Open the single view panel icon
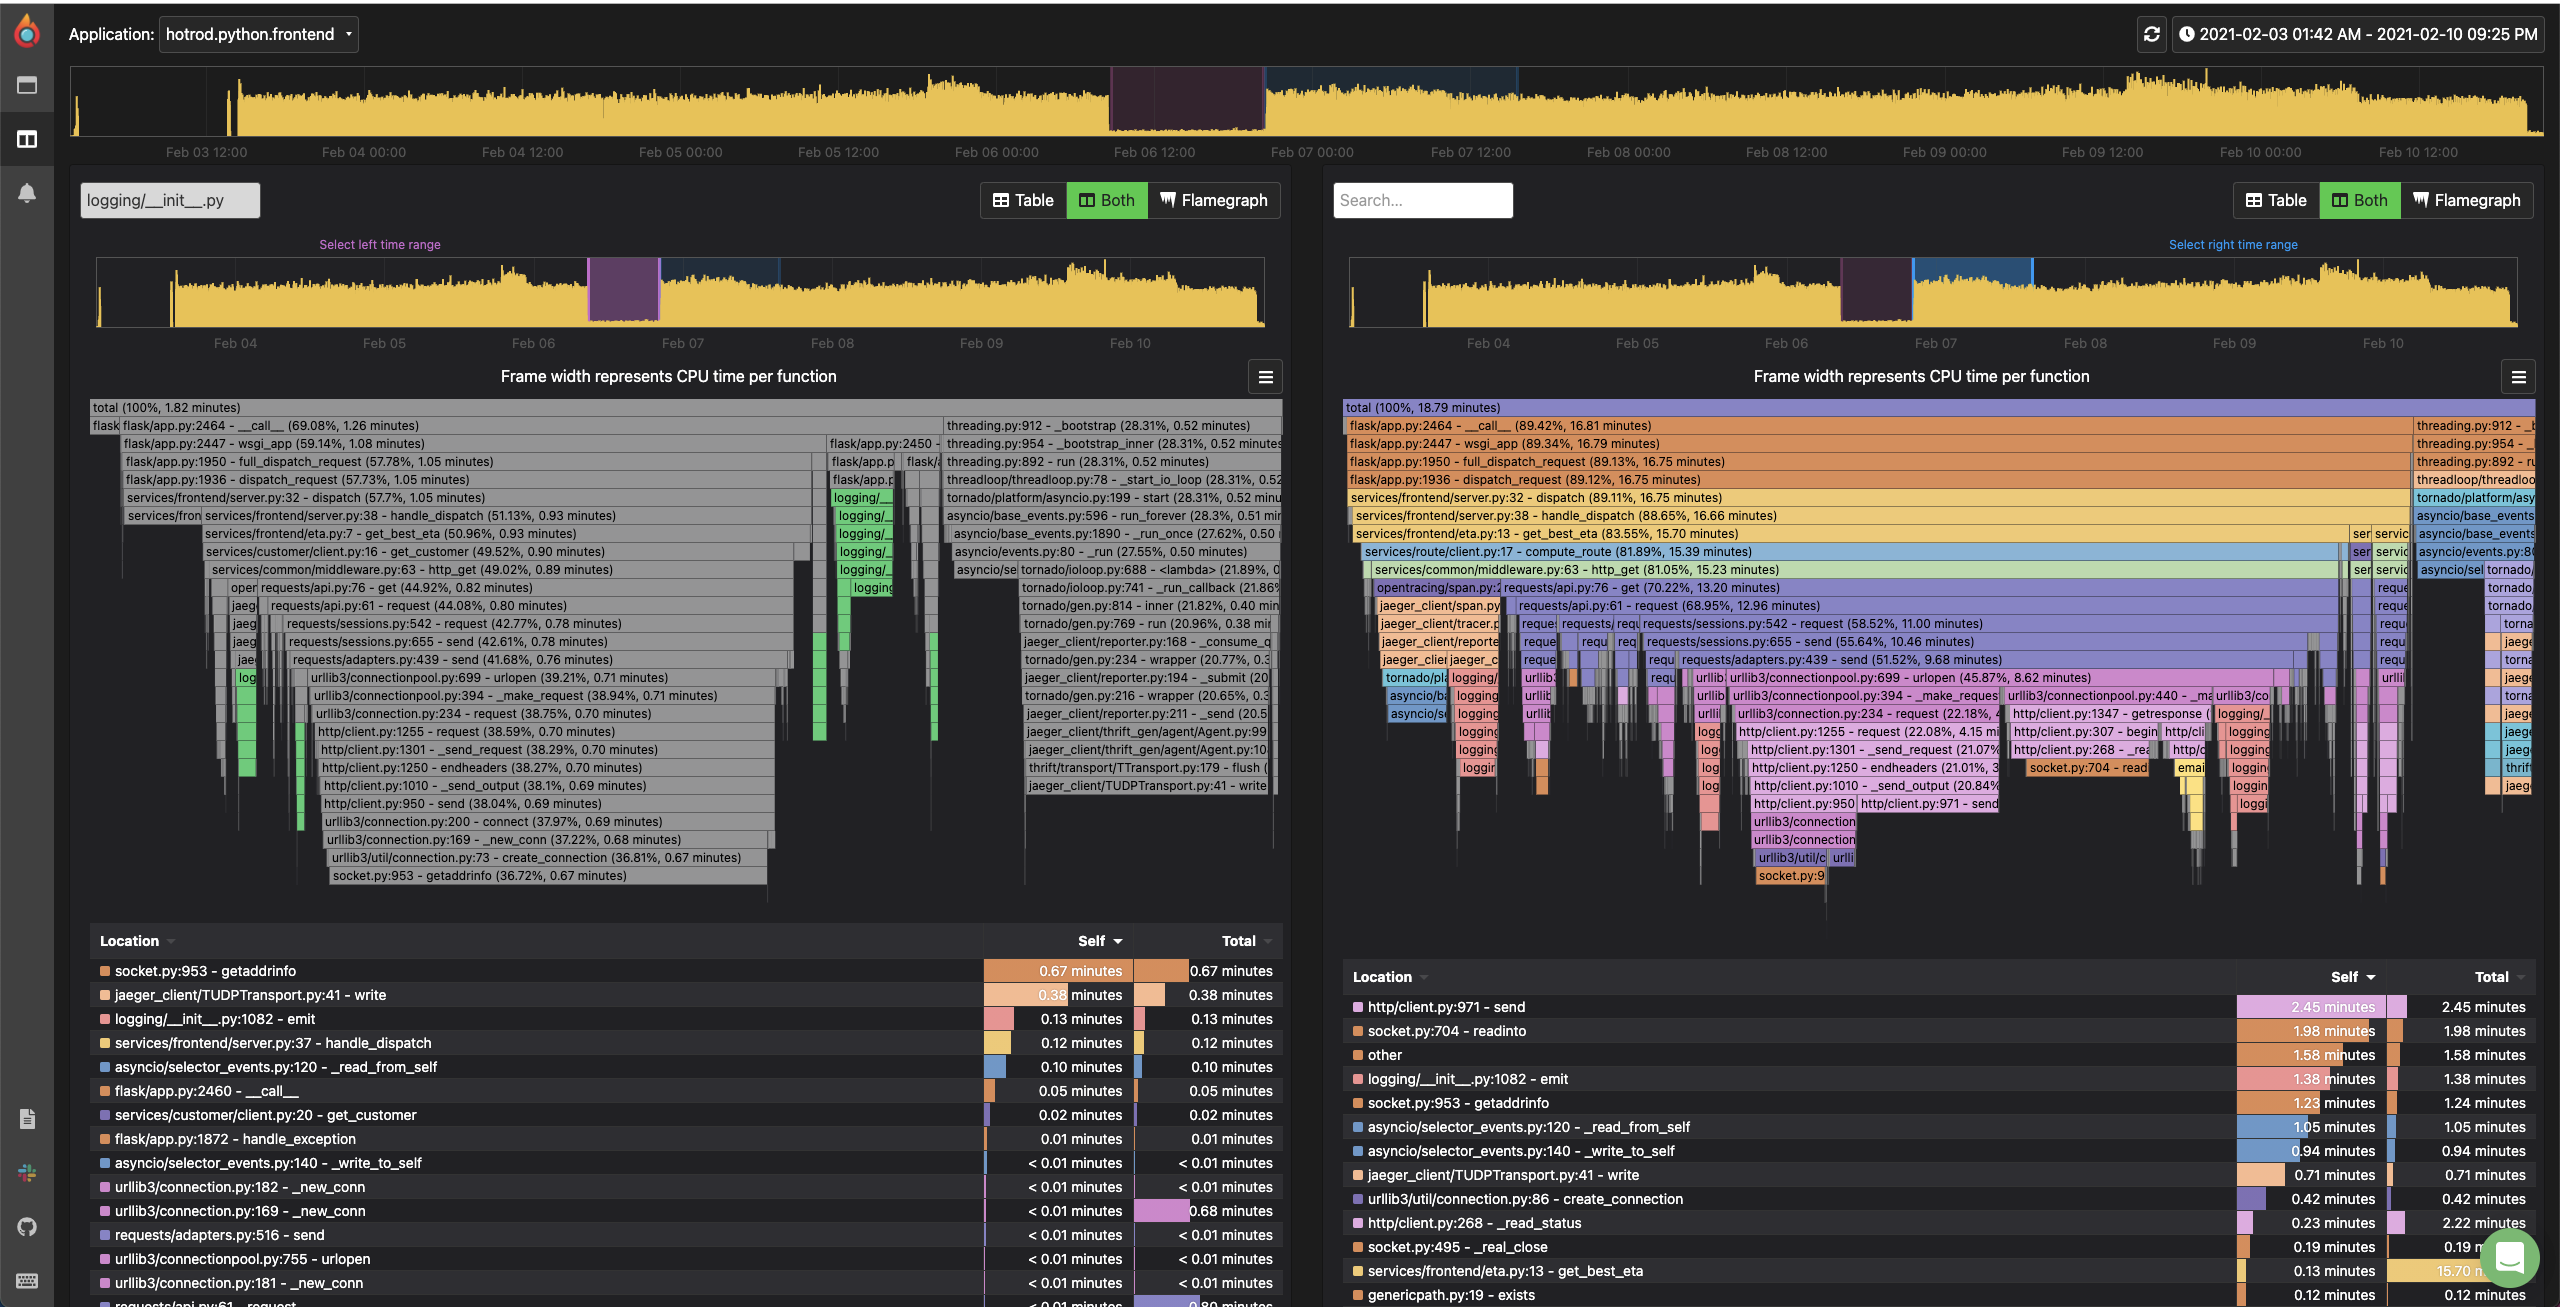2560x1307 pixels. click(x=27, y=86)
